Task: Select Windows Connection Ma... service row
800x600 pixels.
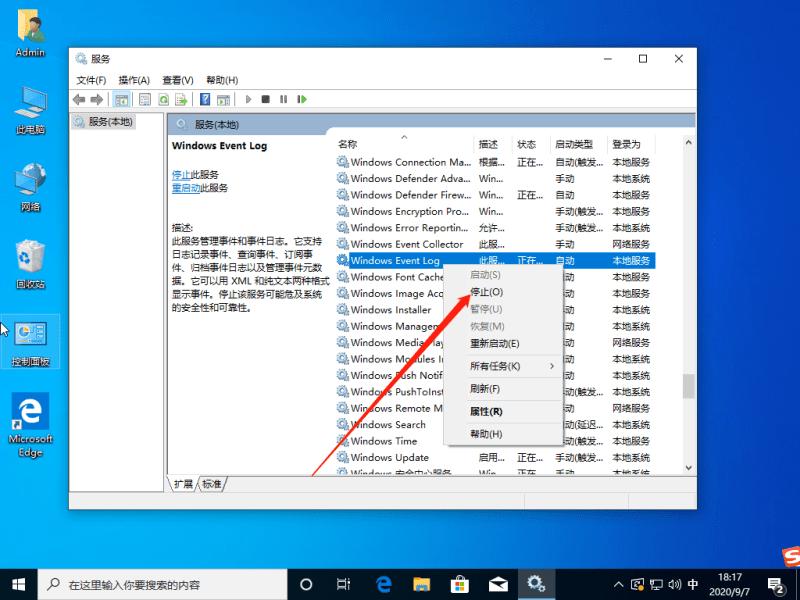Action: coord(495,162)
